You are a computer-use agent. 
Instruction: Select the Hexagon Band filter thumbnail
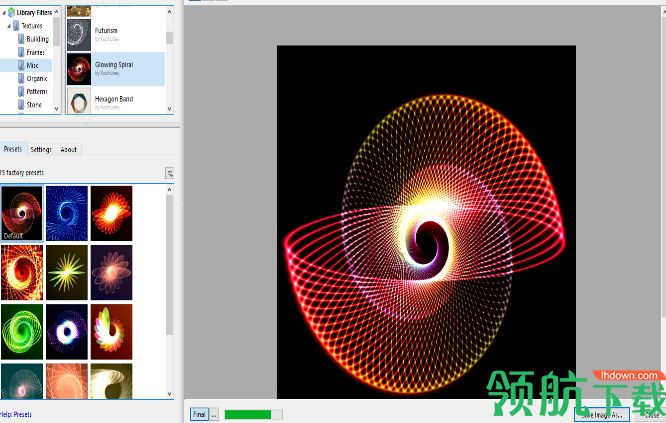pyautogui.click(x=79, y=101)
